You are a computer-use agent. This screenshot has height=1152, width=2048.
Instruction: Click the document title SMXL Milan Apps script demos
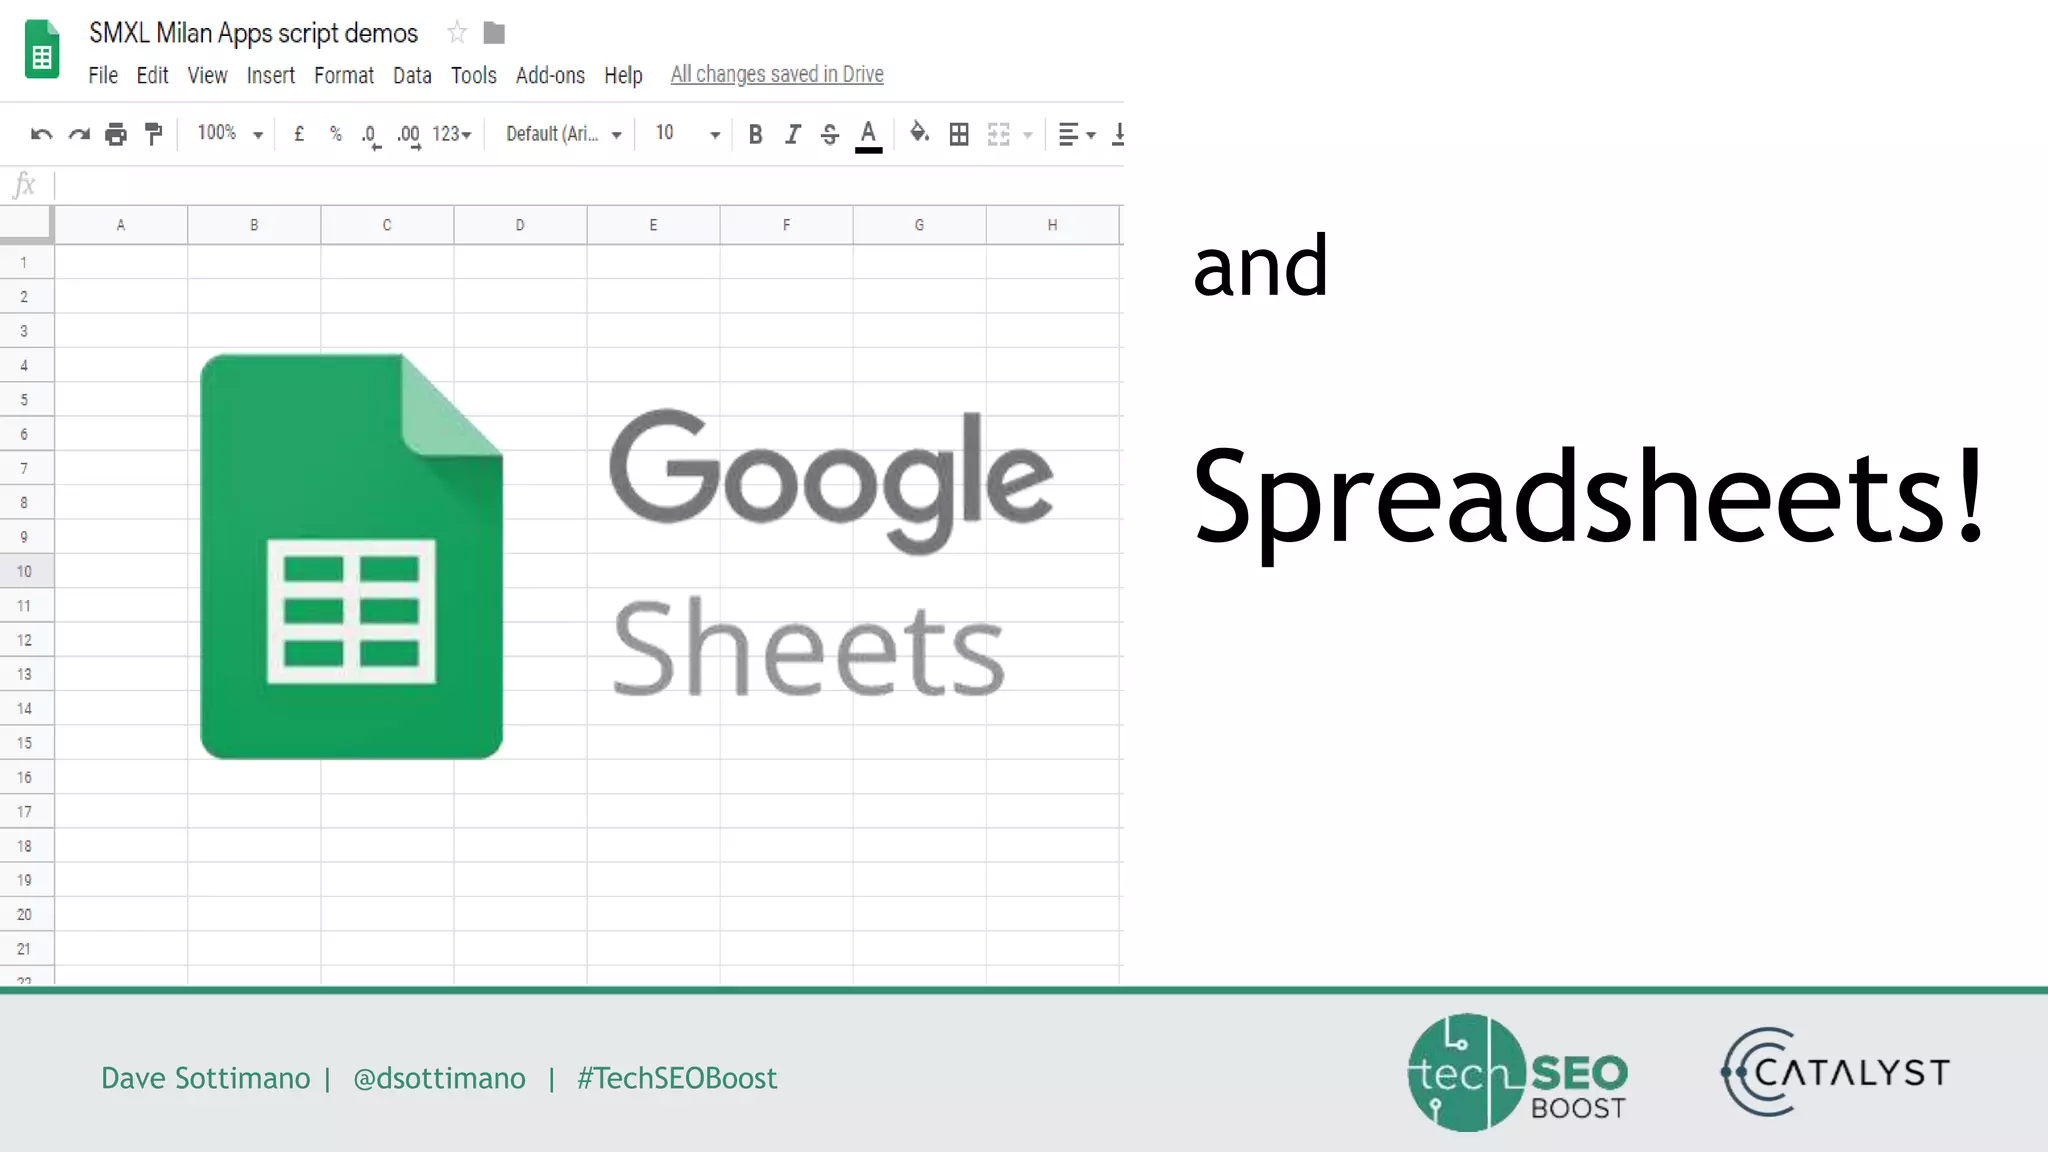(x=253, y=33)
